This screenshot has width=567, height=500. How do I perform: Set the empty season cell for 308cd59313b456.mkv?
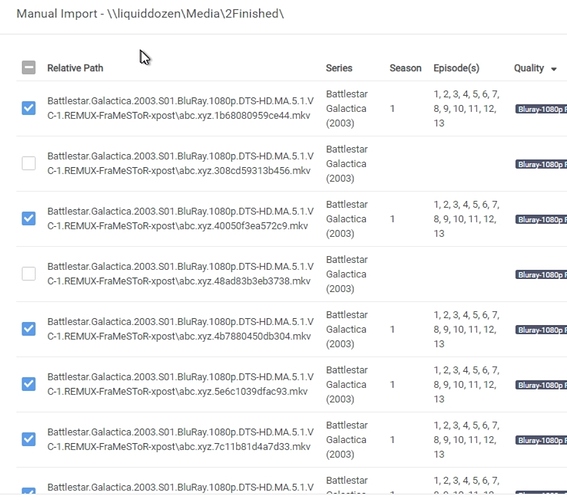click(x=406, y=164)
